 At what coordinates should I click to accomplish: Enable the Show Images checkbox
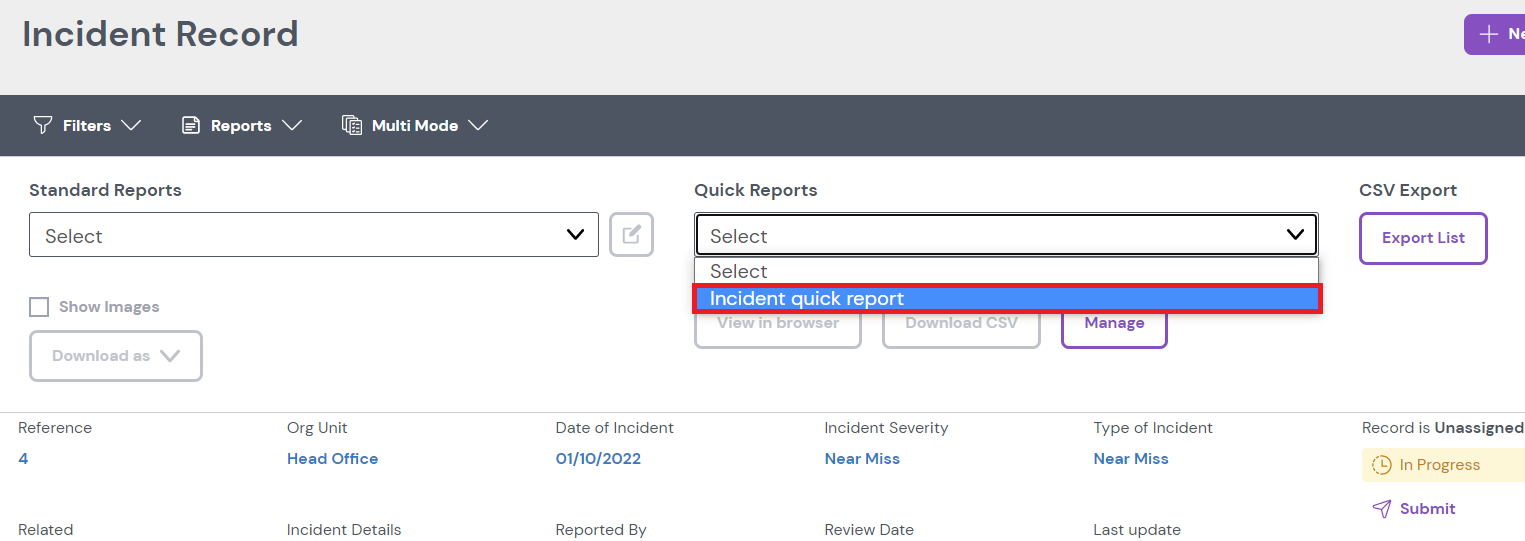[x=39, y=307]
